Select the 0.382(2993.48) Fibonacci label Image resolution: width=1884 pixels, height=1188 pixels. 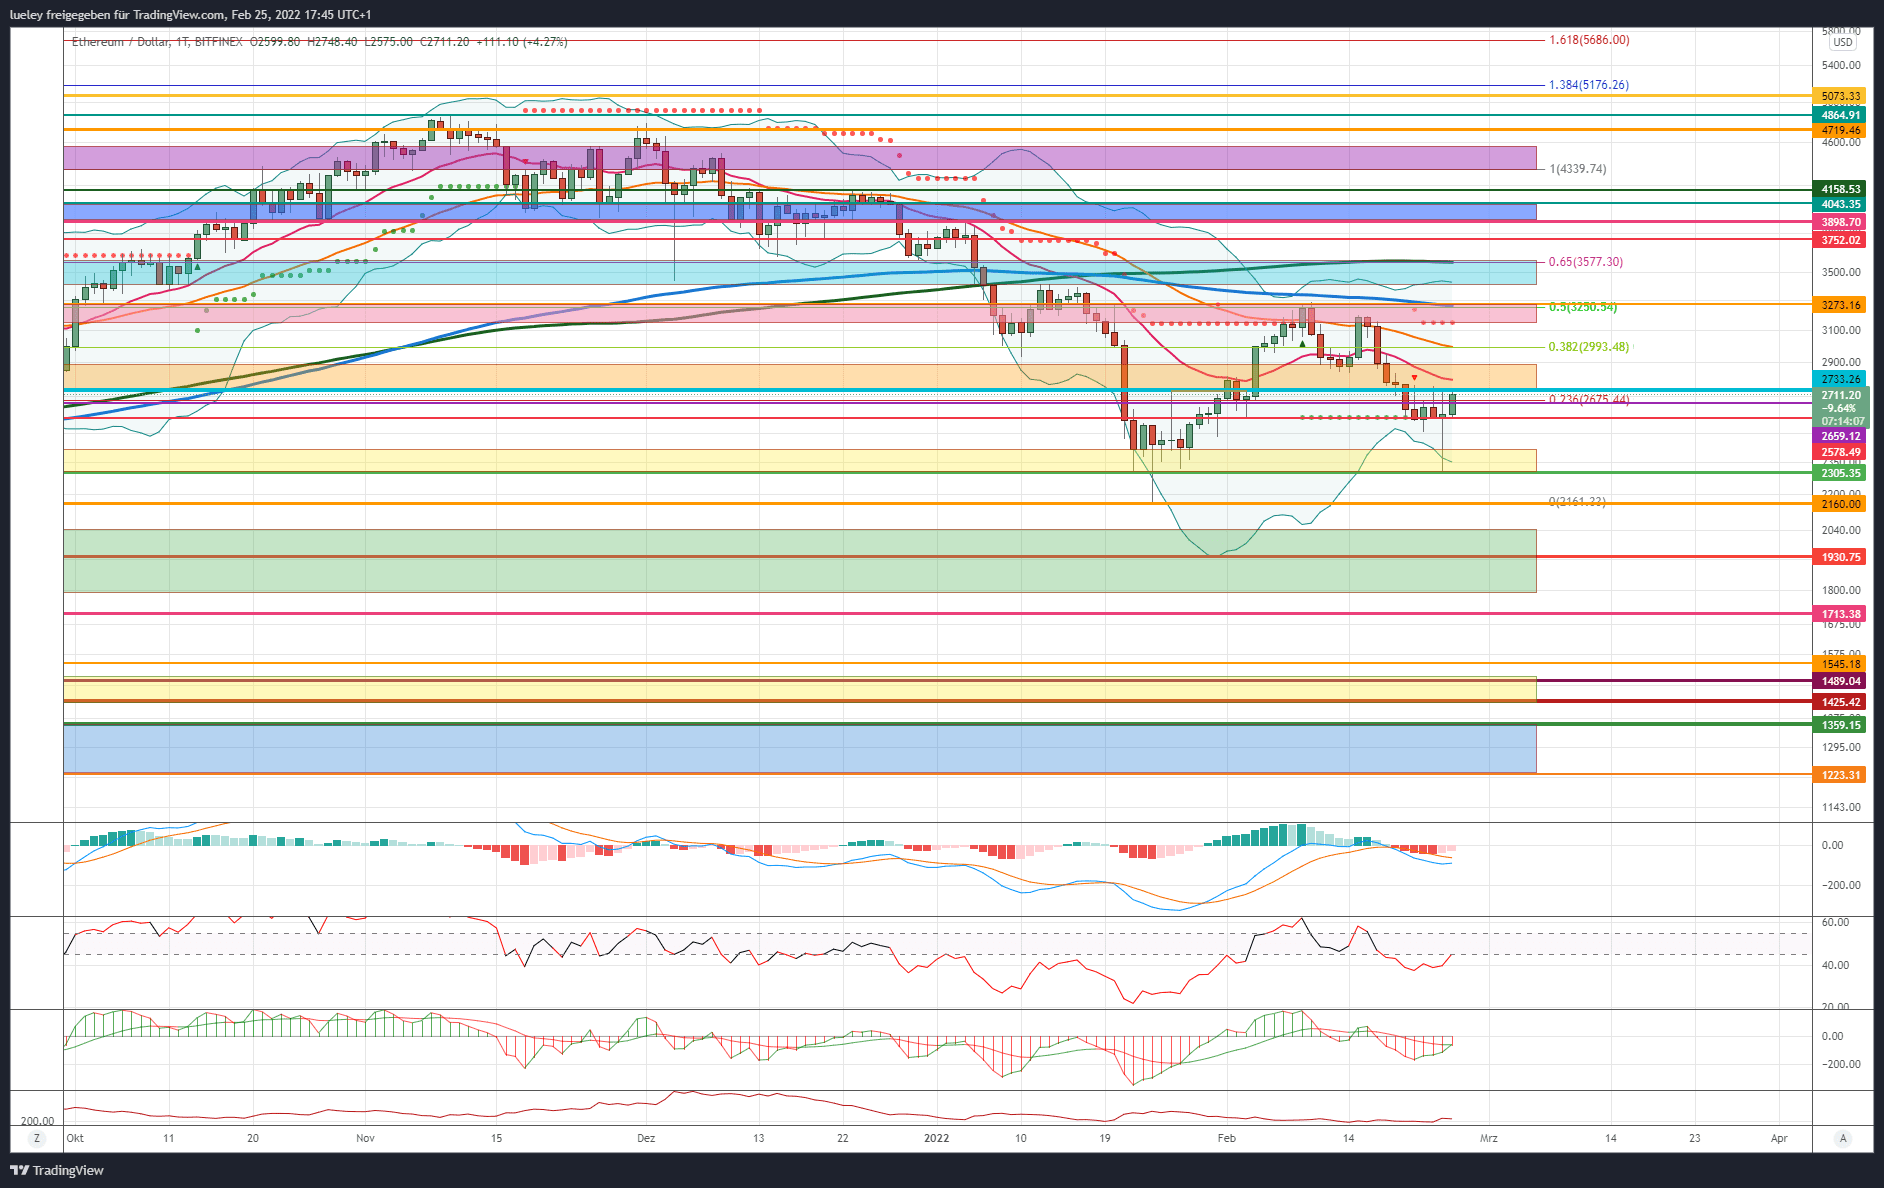point(1588,347)
